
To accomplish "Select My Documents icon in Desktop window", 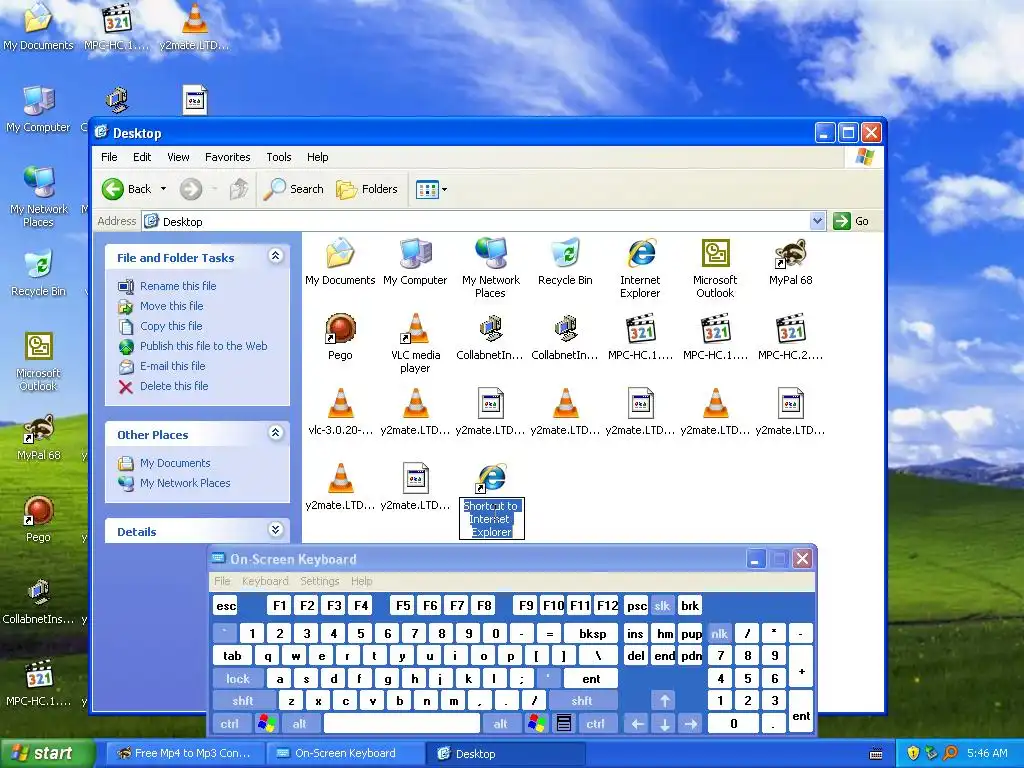I will 340,253.
